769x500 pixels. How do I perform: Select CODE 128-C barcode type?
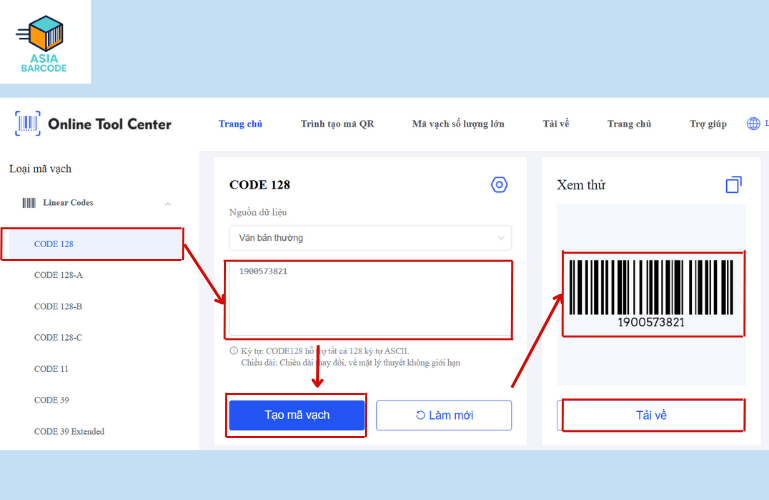58,338
